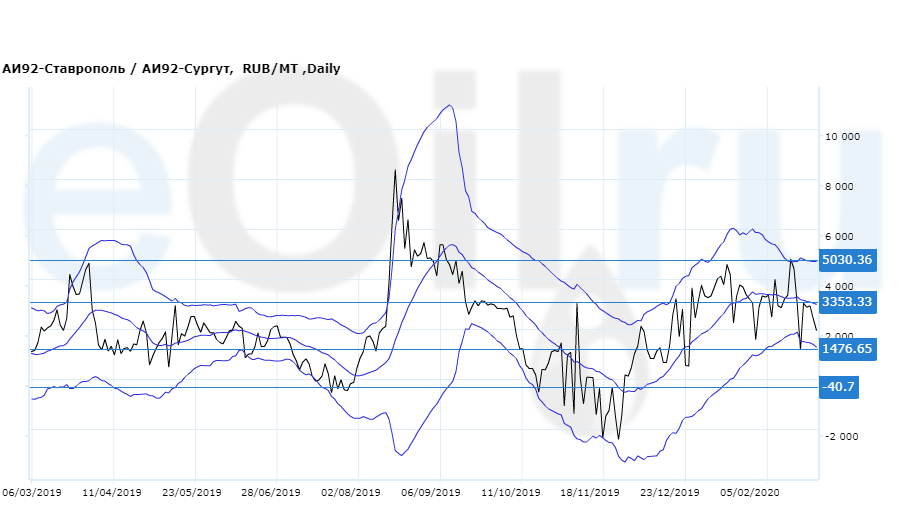Click the 23/12/2019 date axis label
The image size is (909, 509).
[x=670, y=493]
